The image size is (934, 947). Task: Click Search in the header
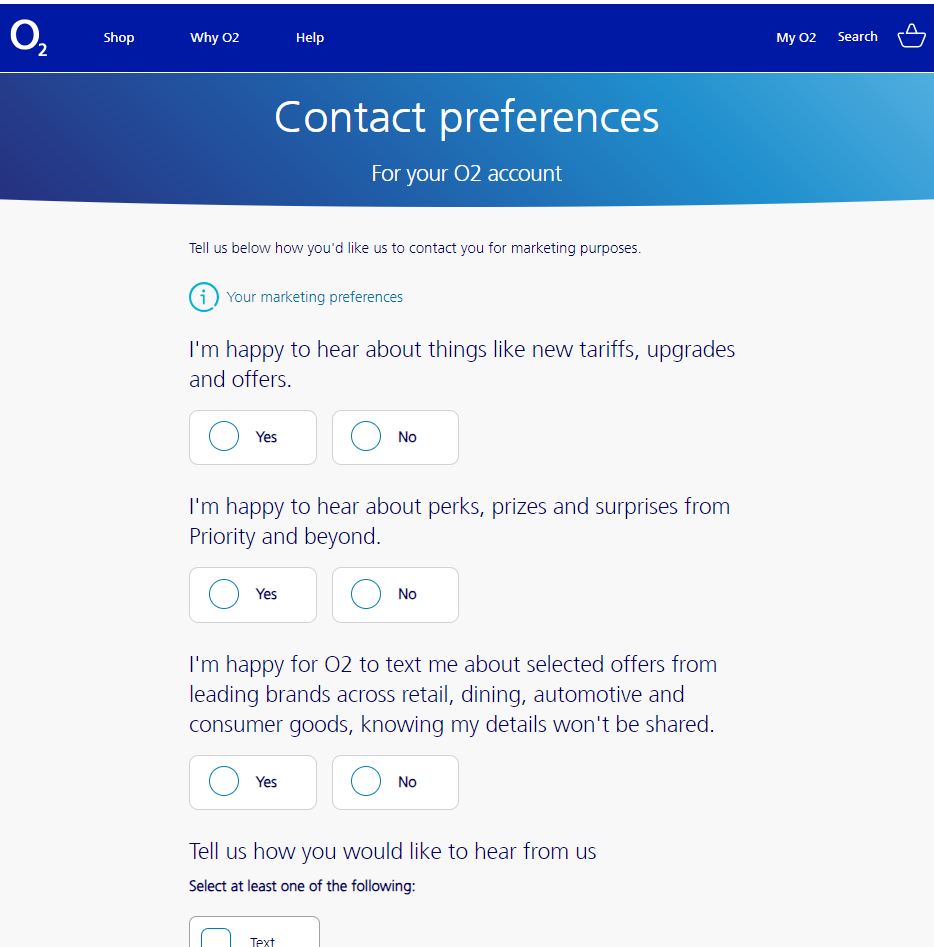tap(857, 36)
